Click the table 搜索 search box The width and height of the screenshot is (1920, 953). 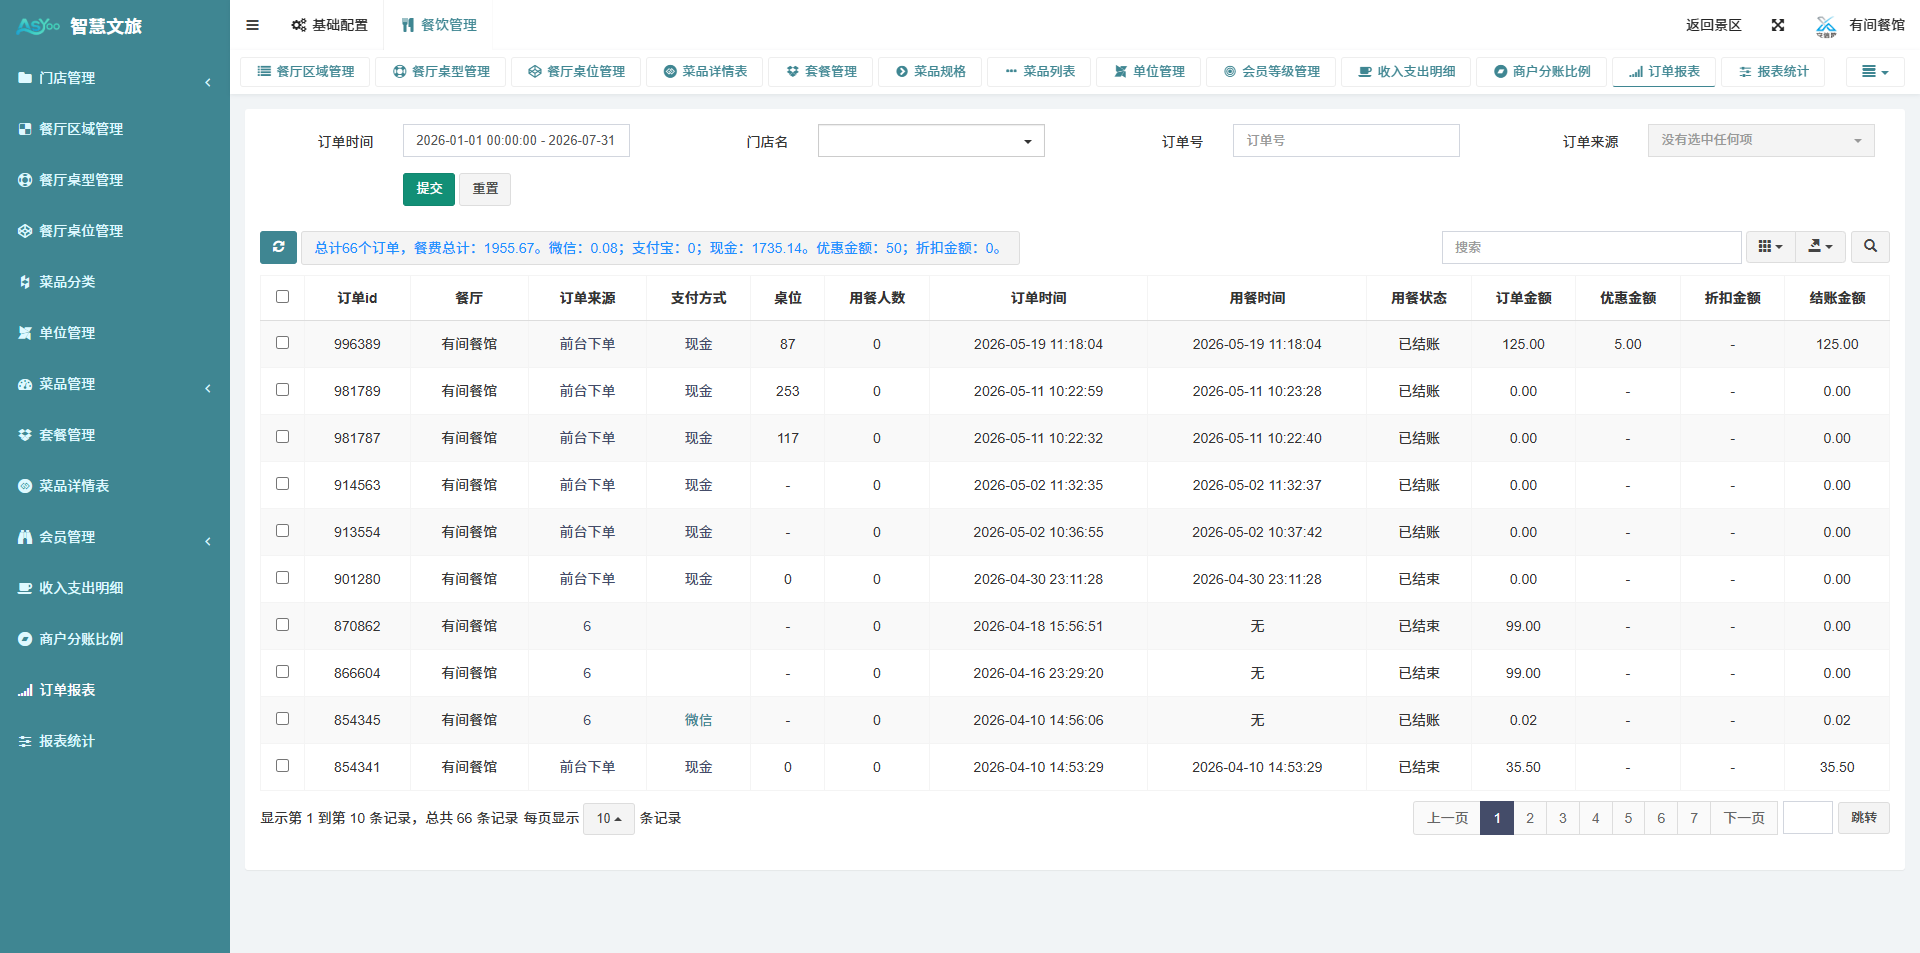click(1591, 247)
